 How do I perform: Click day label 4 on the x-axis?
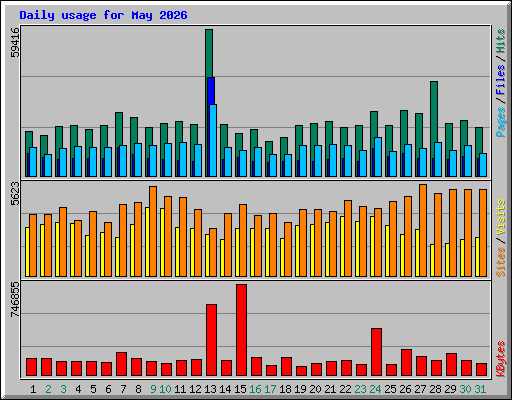click(78, 389)
